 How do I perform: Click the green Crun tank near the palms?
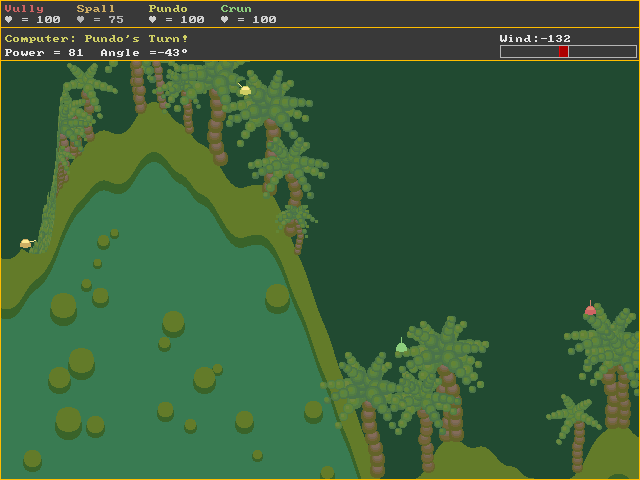pyautogui.click(x=401, y=345)
